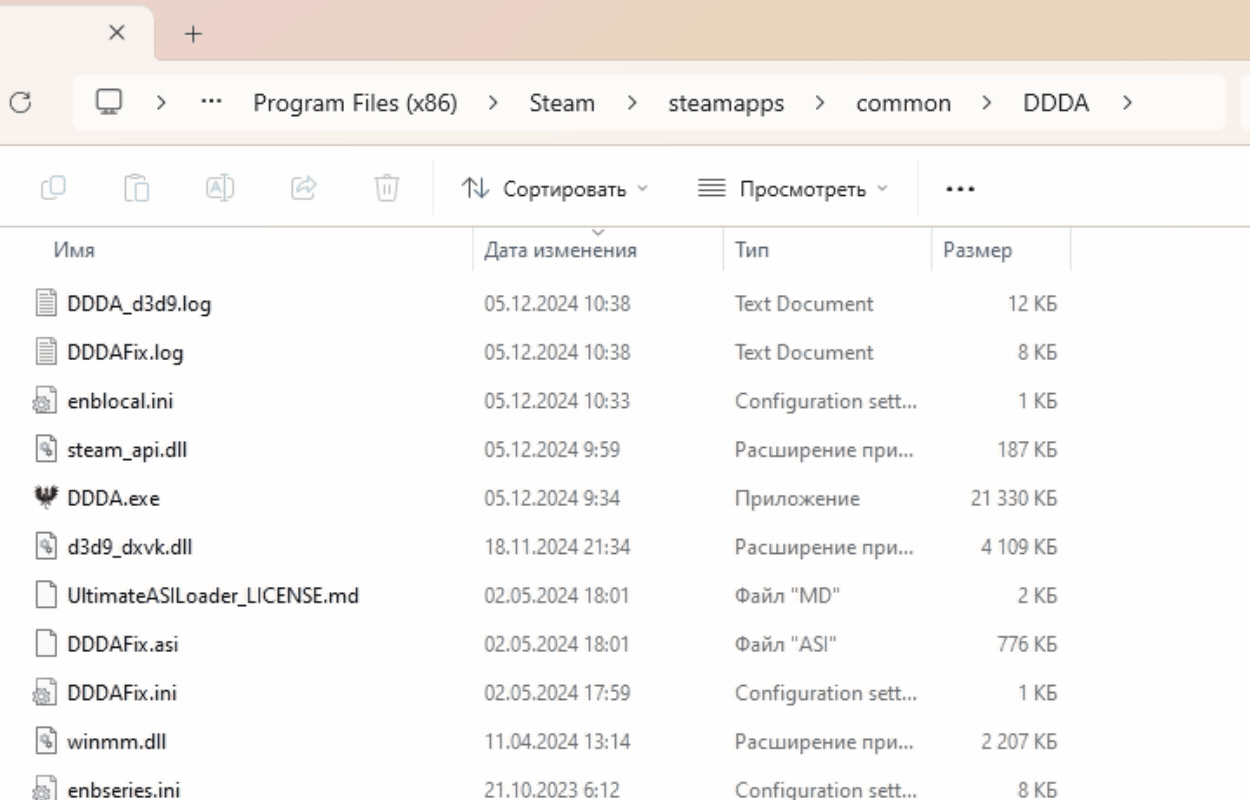
Task: Click the Файл "MD" type cell
Action: (788, 596)
